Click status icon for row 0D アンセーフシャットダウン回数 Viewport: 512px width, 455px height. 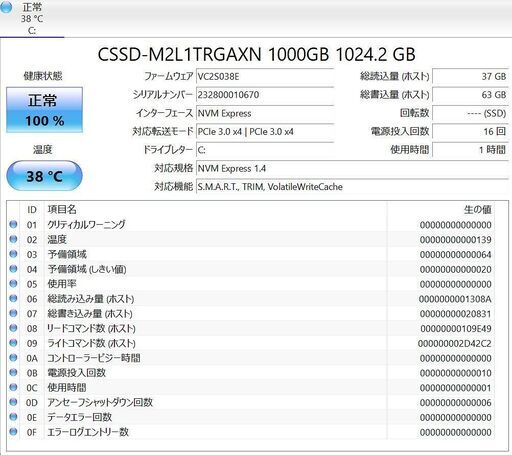pyautogui.click(x=13, y=402)
